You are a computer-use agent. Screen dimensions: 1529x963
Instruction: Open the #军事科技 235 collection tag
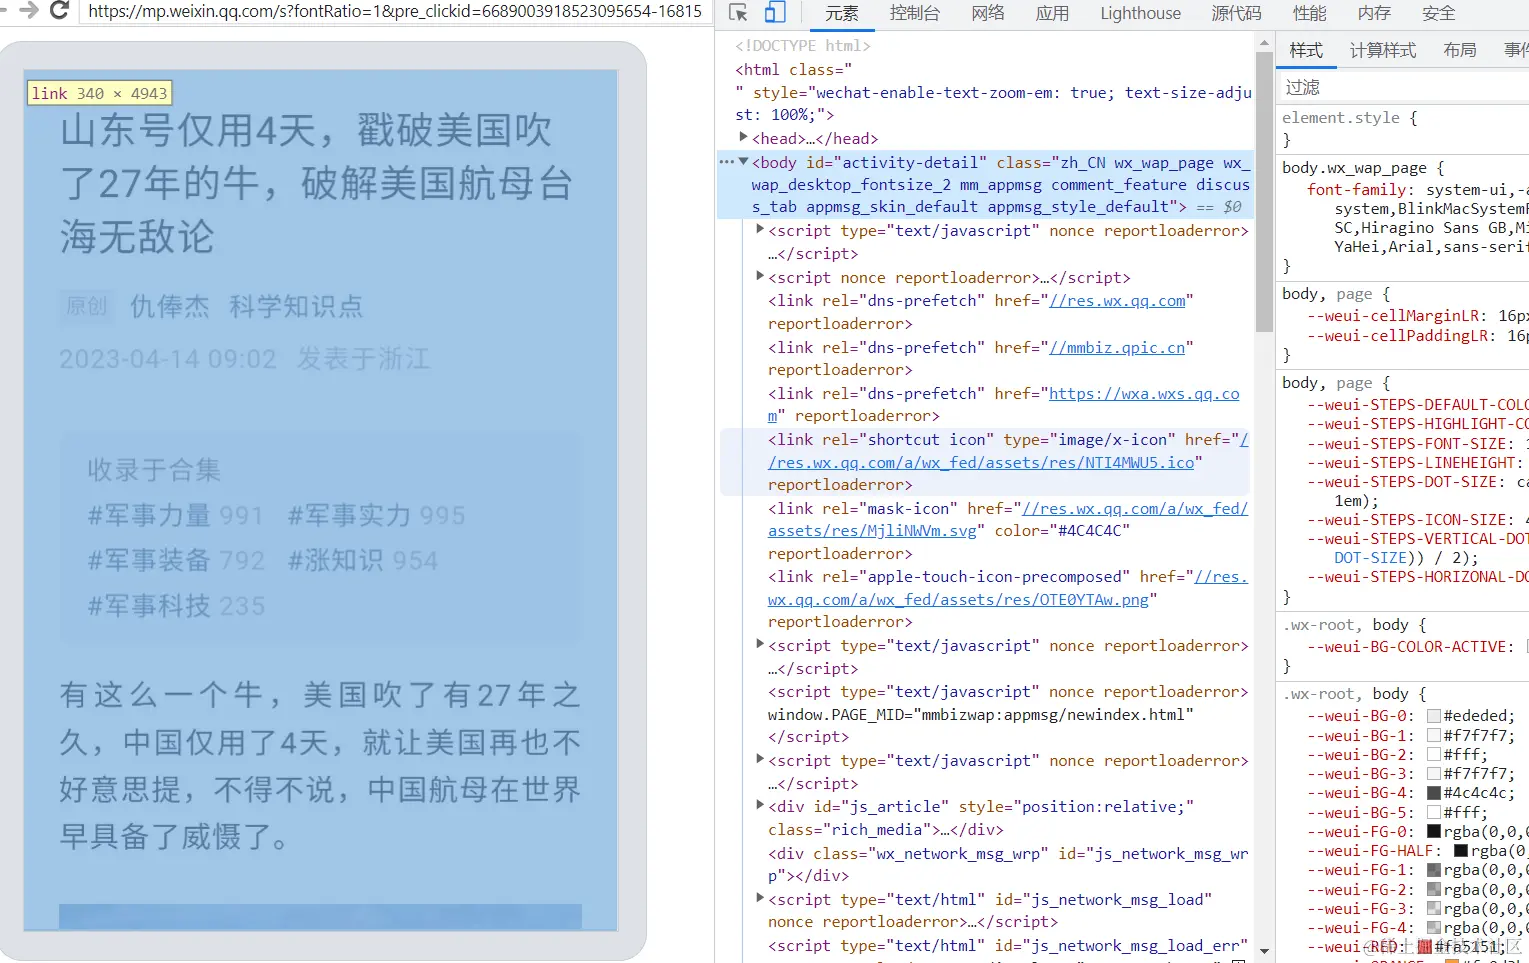[x=176, y=606]
